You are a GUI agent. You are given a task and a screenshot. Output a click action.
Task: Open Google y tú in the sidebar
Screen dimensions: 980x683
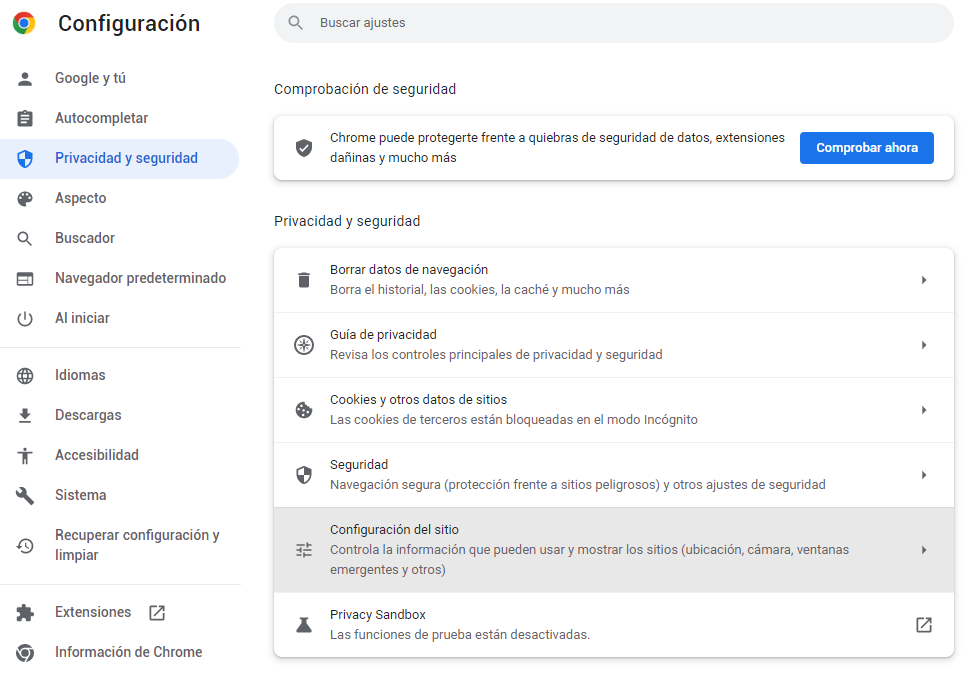119,79
